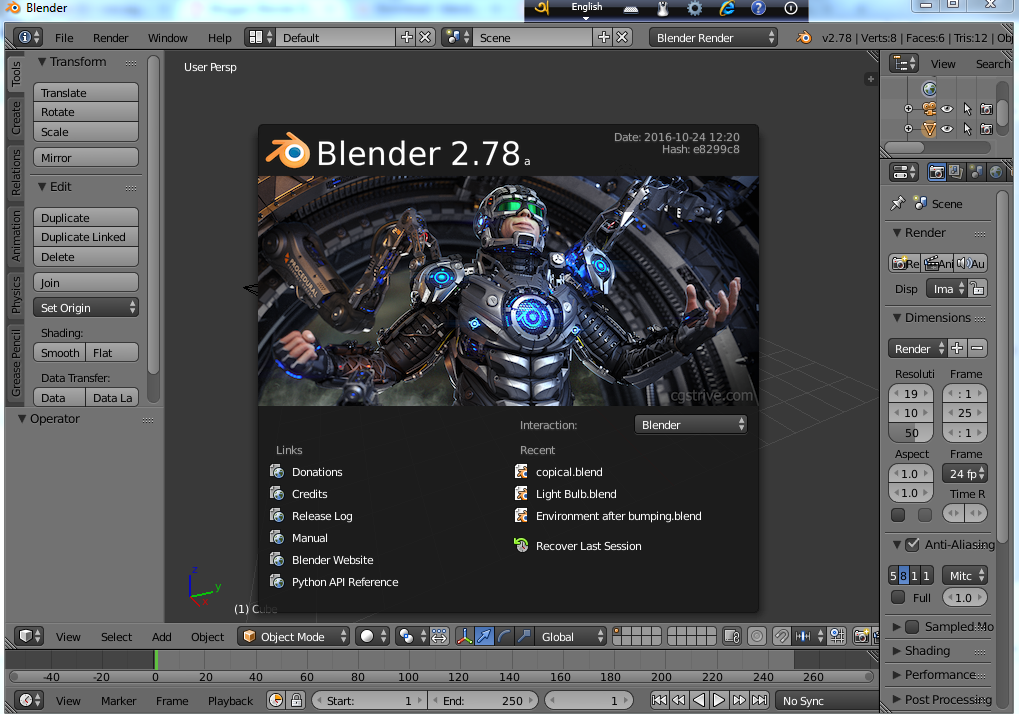The height and width of the screenshot is (714, 1019).
Task: Click the Marker menu in the timeline
Action: [118, 700]
